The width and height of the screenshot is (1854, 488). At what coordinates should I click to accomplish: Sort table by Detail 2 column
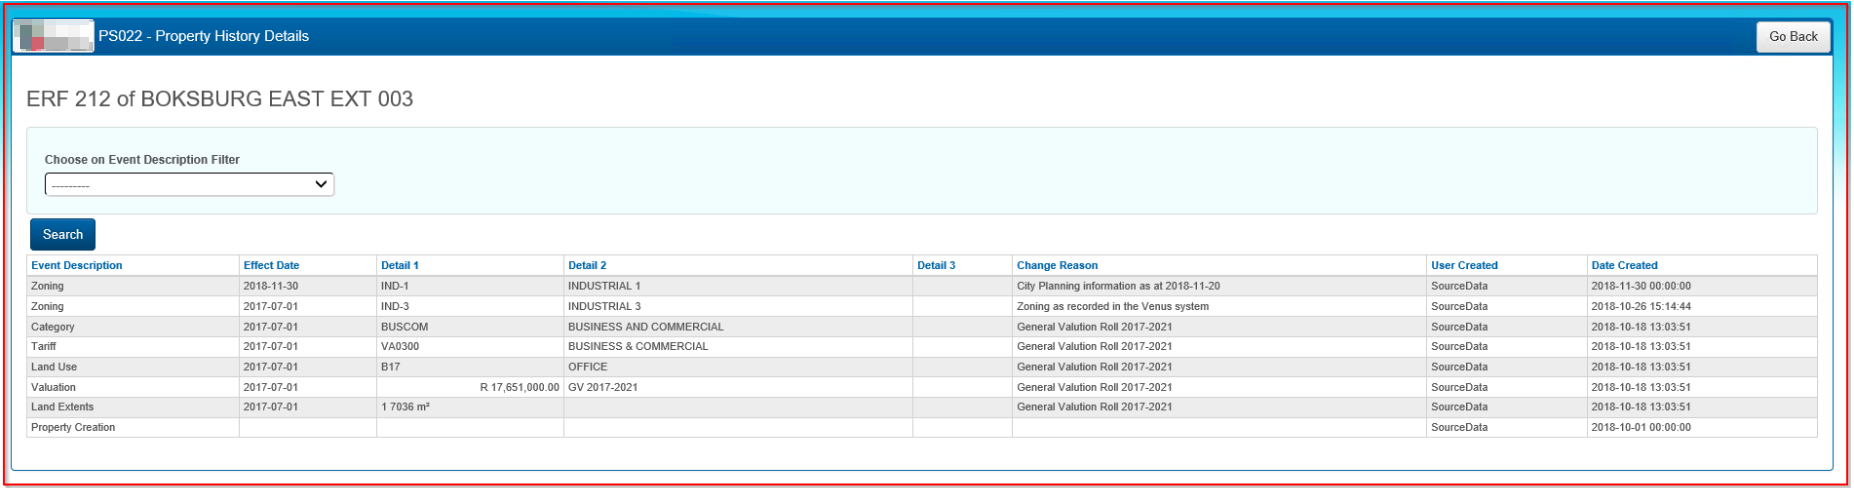tap(587, 266)
